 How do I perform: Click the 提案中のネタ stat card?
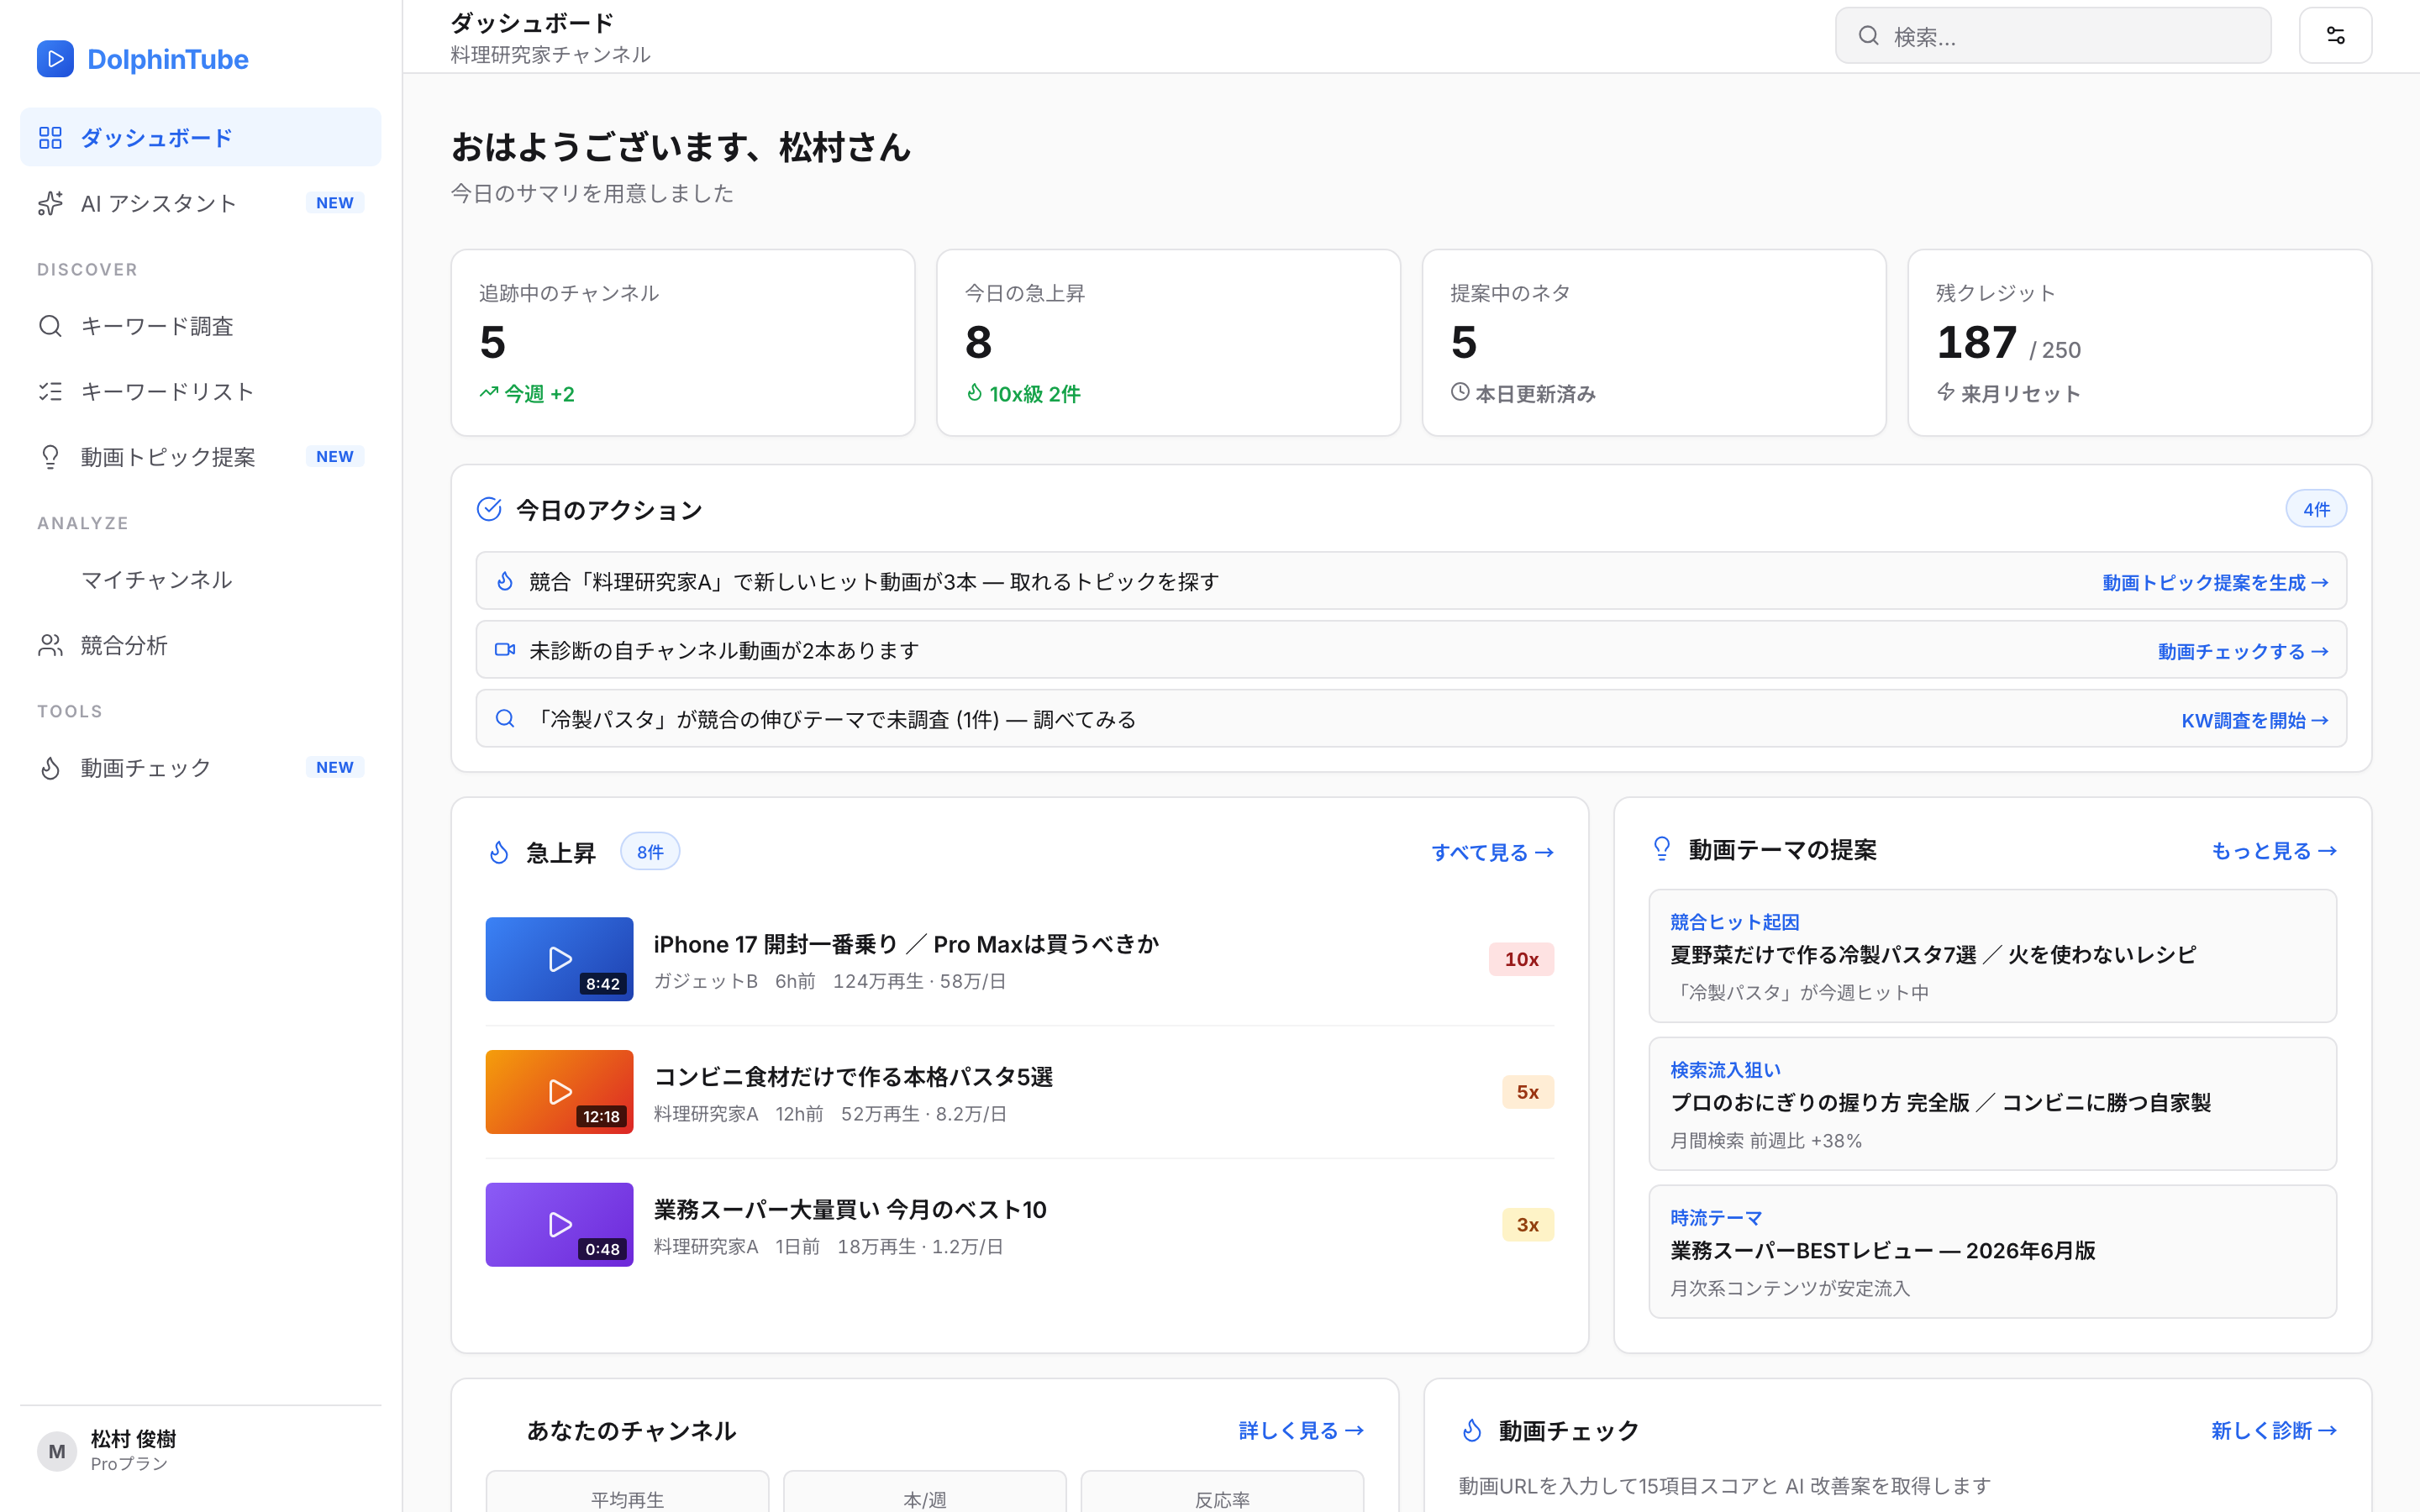pos(1654,342)
